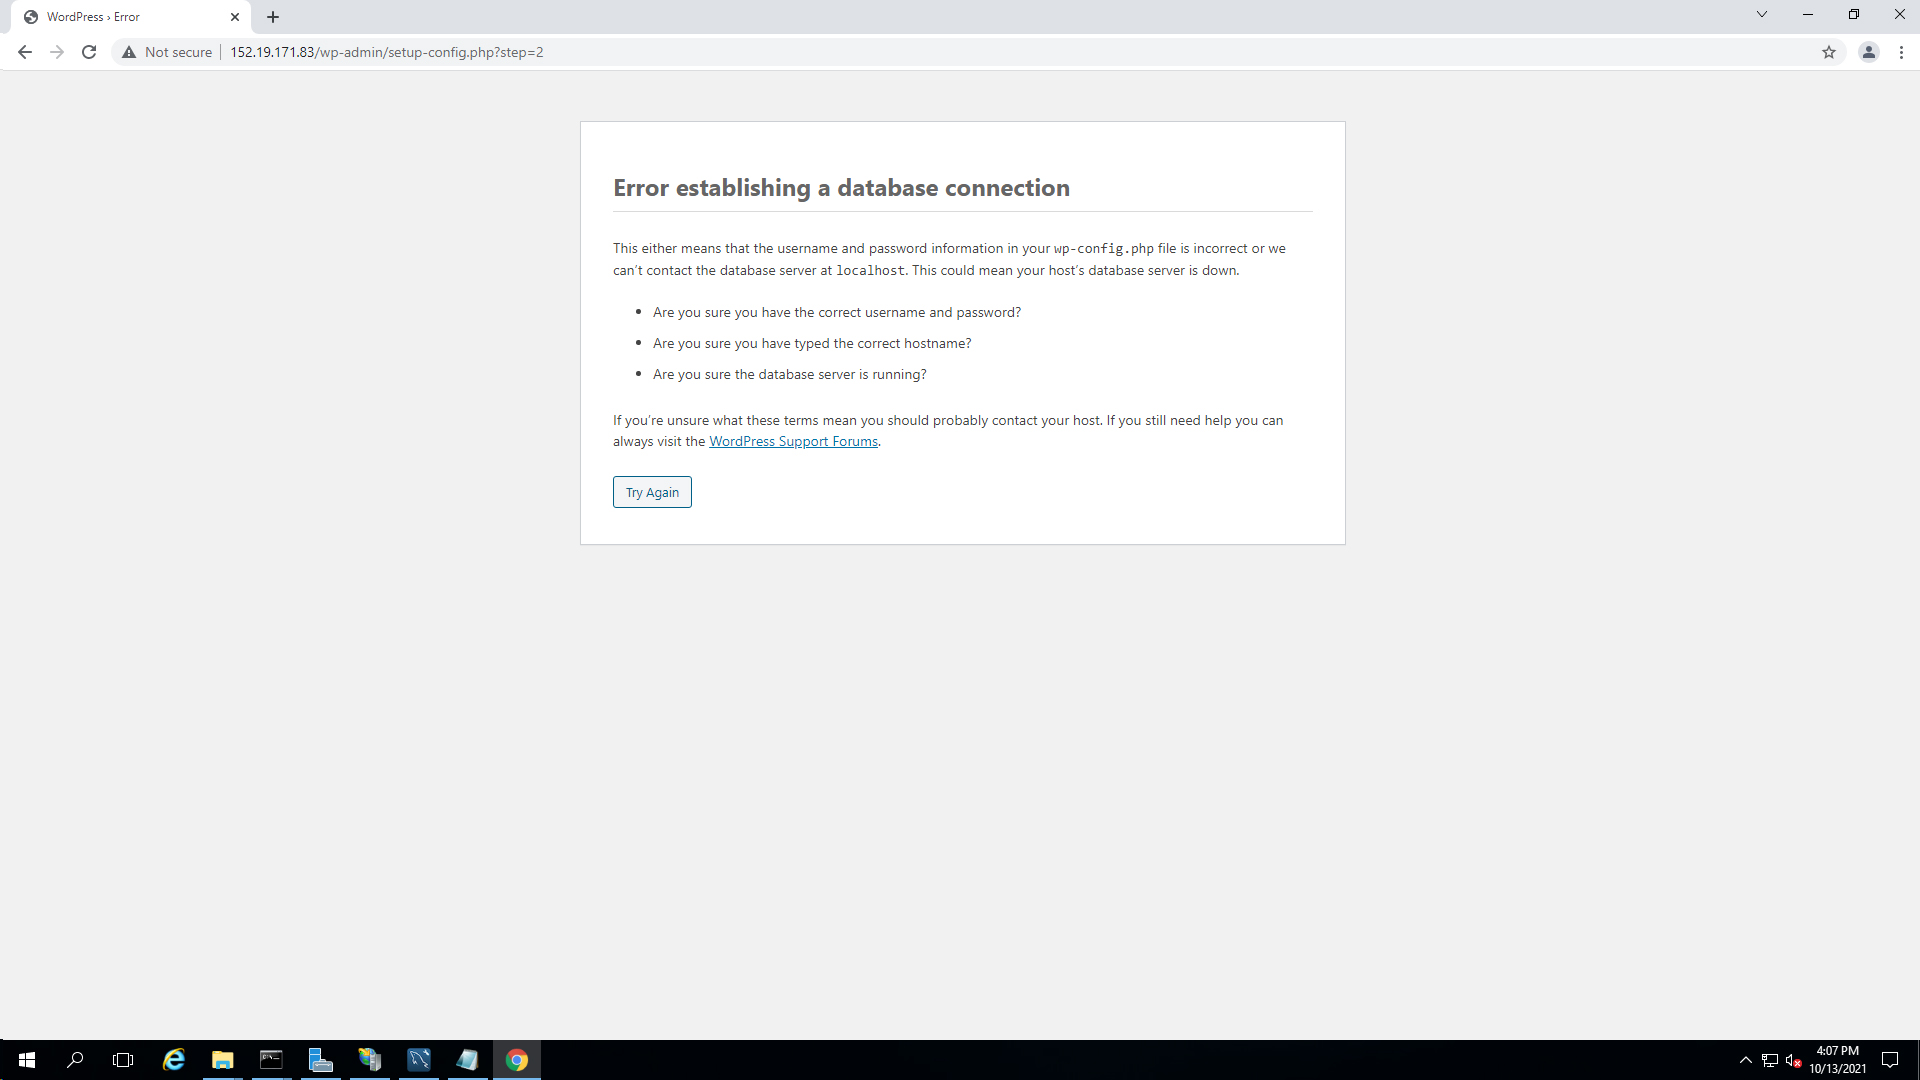
Task: Open the Windows Start menu
Action: tap(27, 1059)
